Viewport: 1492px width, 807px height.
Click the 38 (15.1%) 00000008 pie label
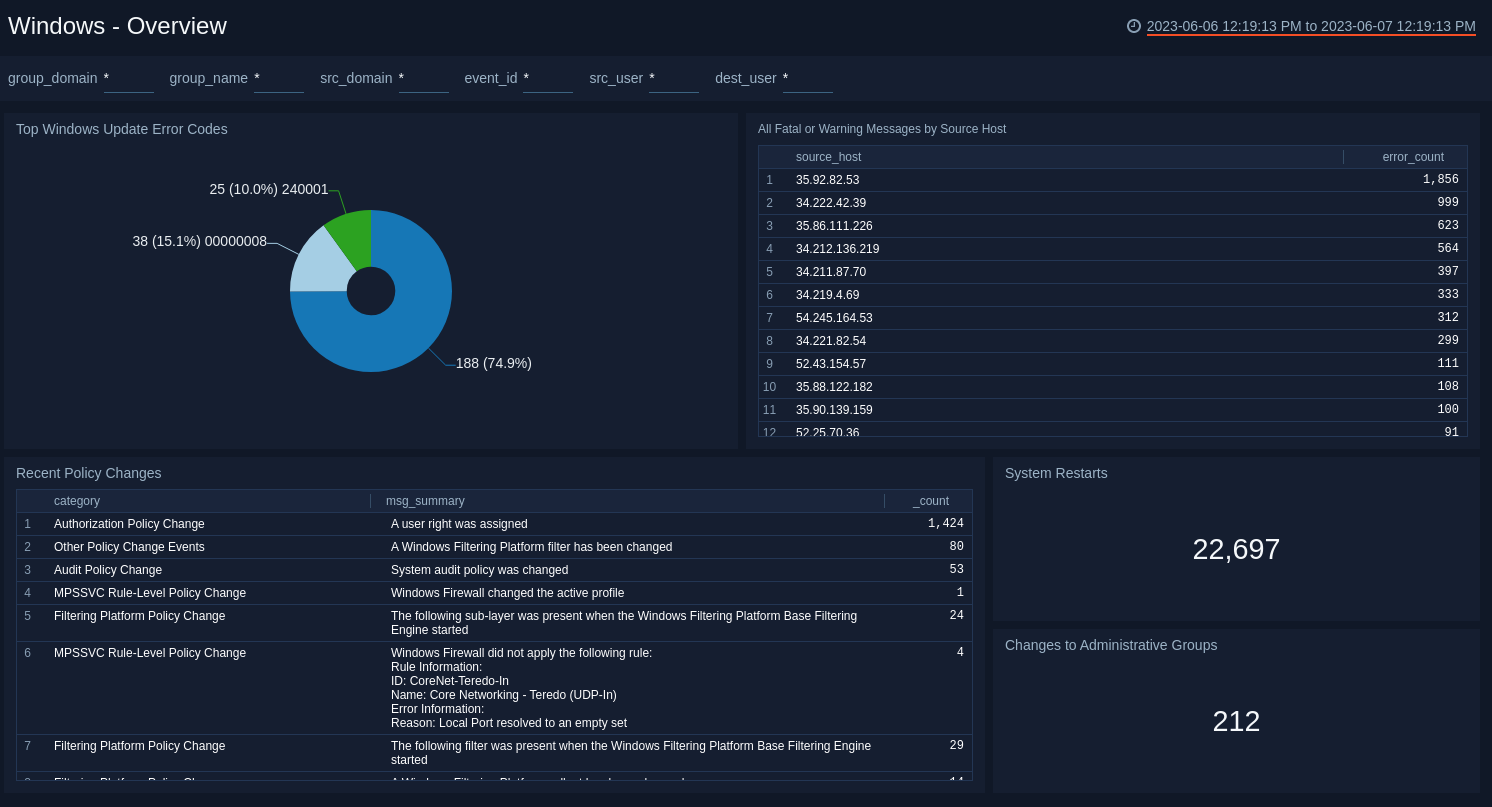200,241
